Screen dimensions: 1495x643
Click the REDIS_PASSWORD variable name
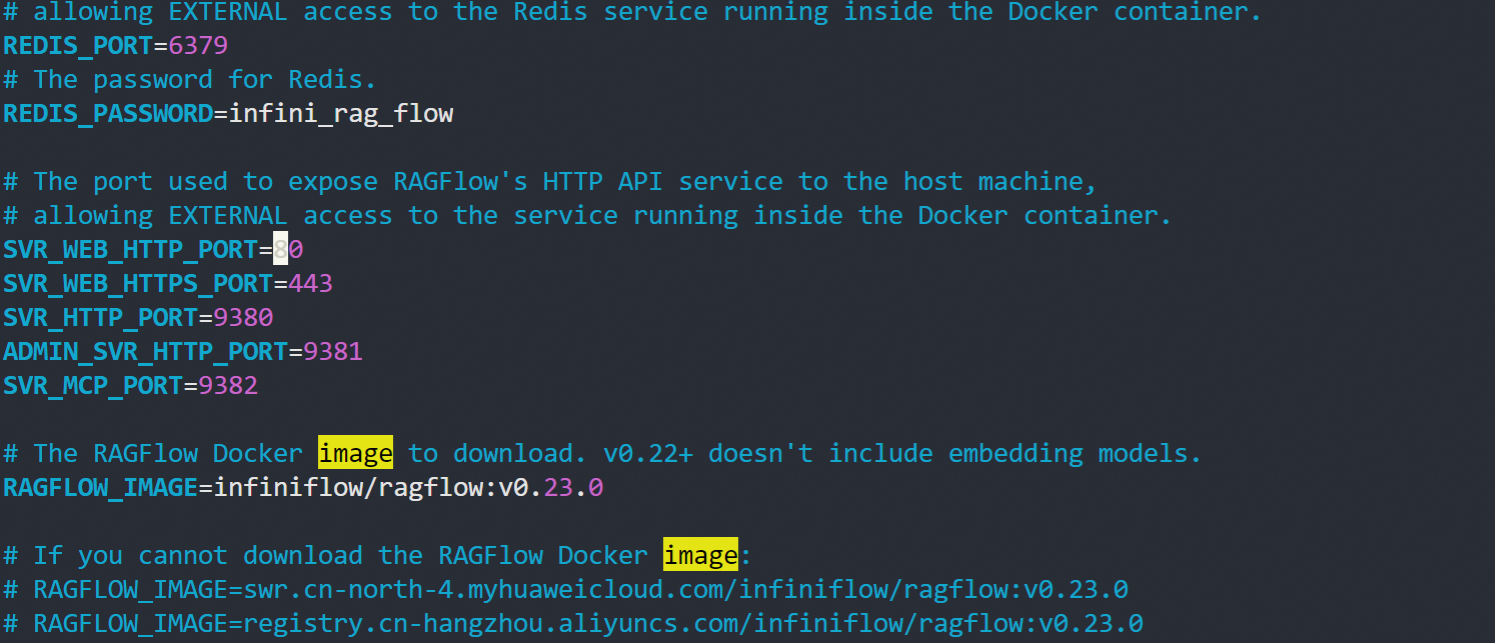pyautogui.click(x=108, y=114)
